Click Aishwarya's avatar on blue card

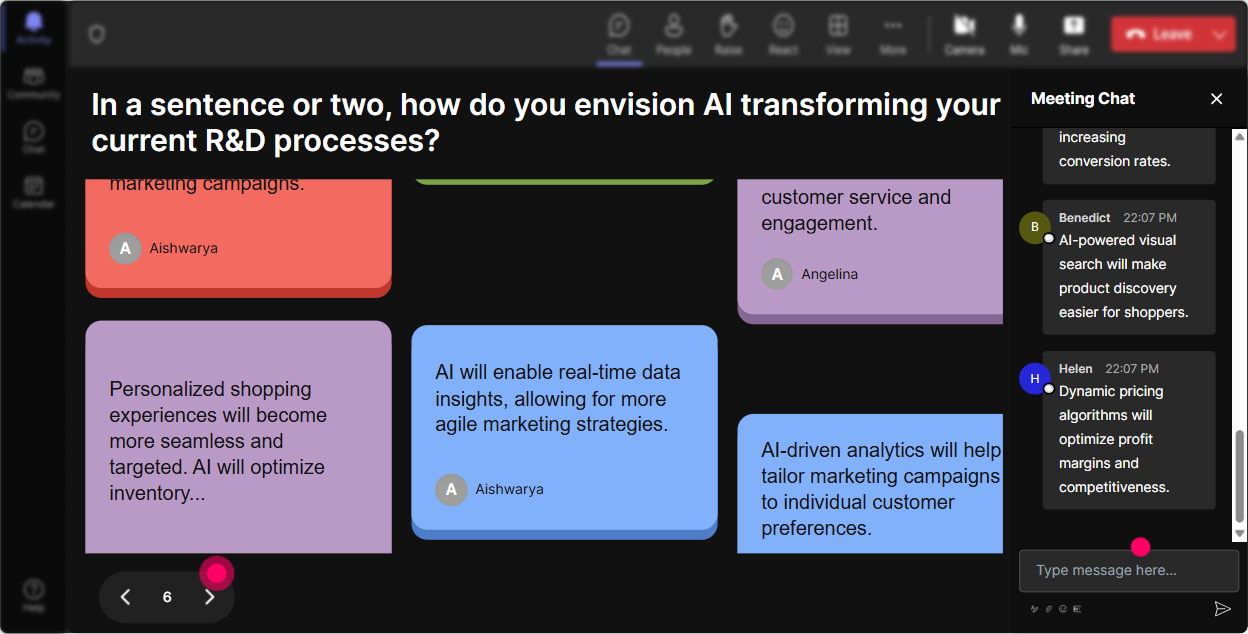(x=451, y=489)
